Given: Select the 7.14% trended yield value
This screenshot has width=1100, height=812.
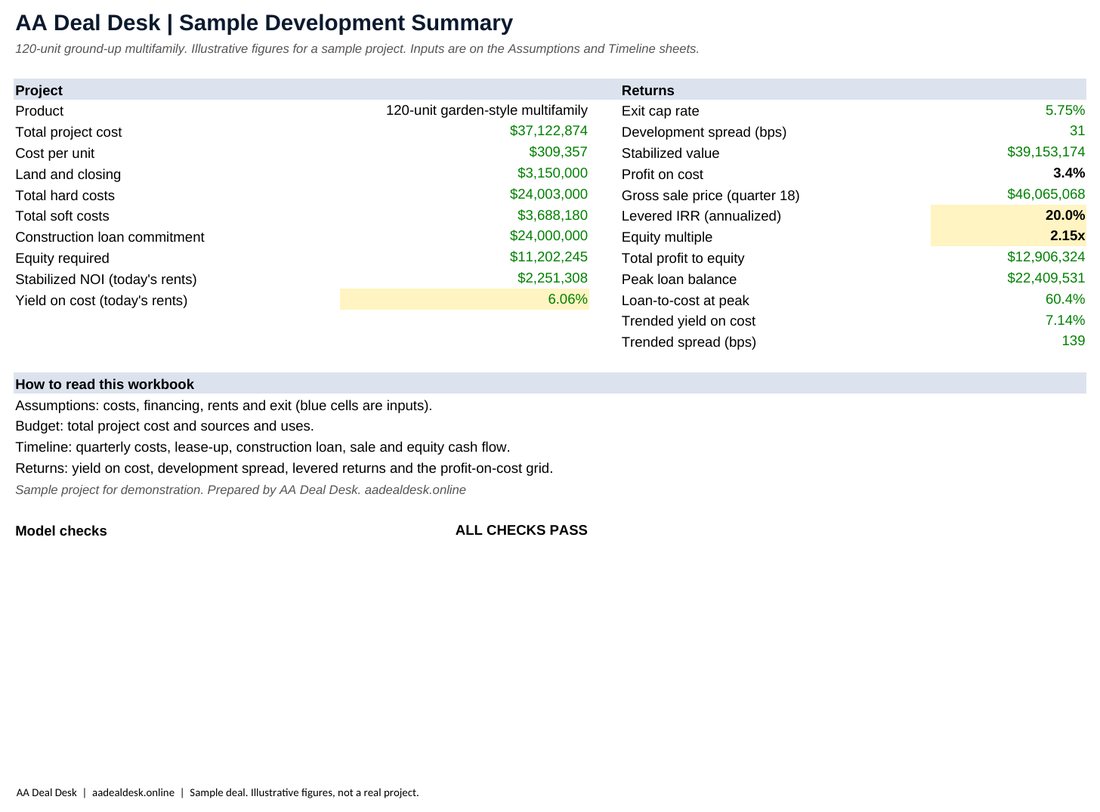Looking at the screenshot, I should [x=1065, y=320].
